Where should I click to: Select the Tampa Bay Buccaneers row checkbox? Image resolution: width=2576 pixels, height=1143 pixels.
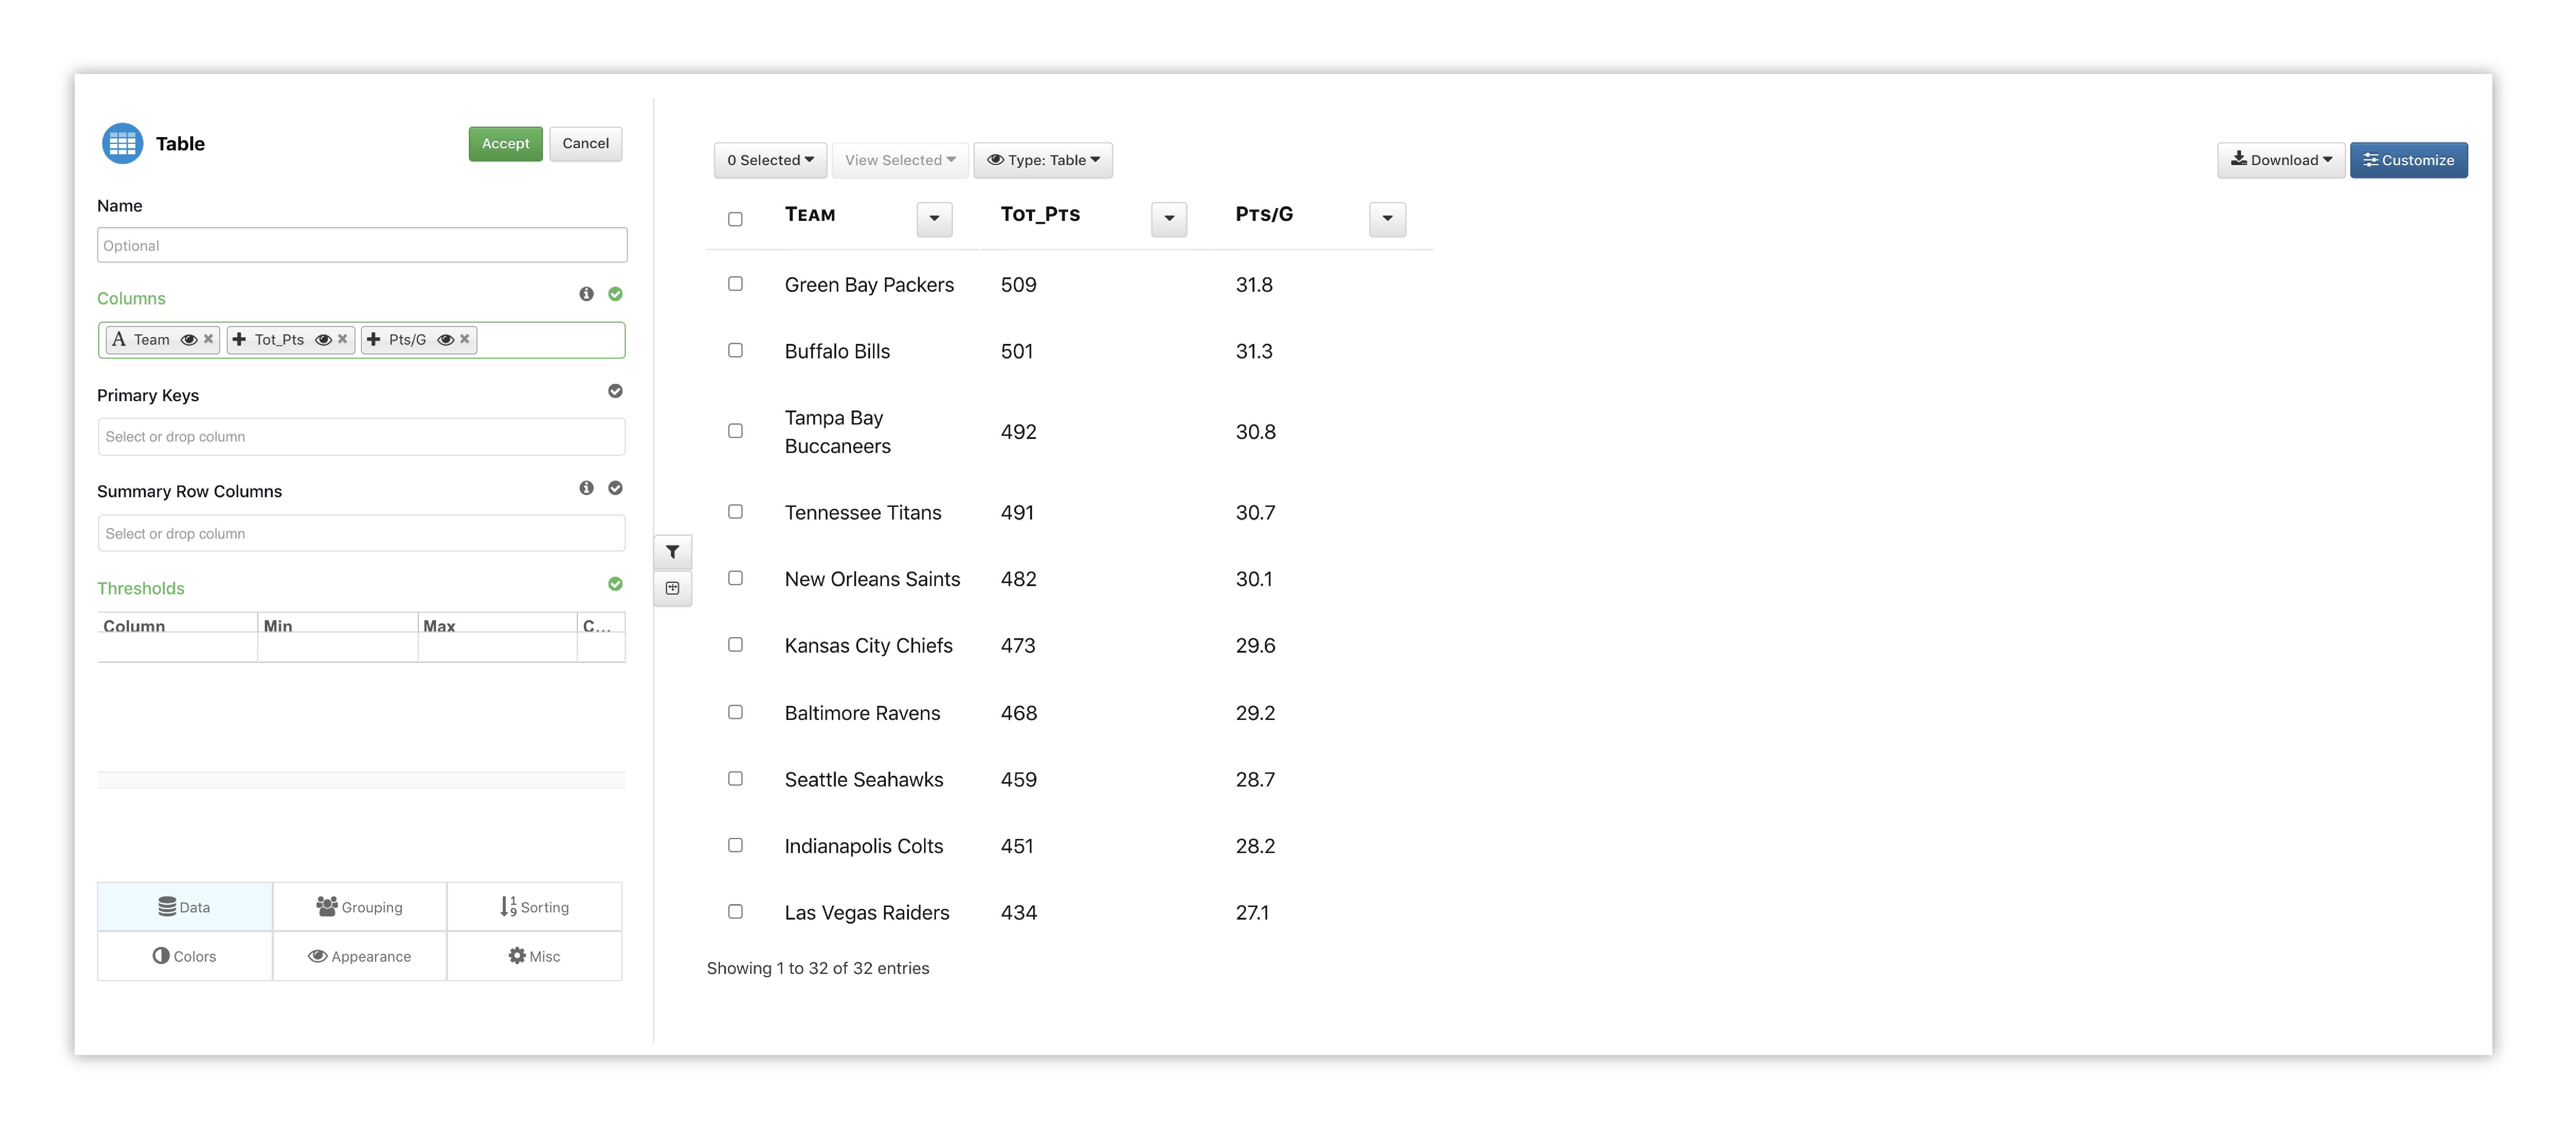coord(735,431)
